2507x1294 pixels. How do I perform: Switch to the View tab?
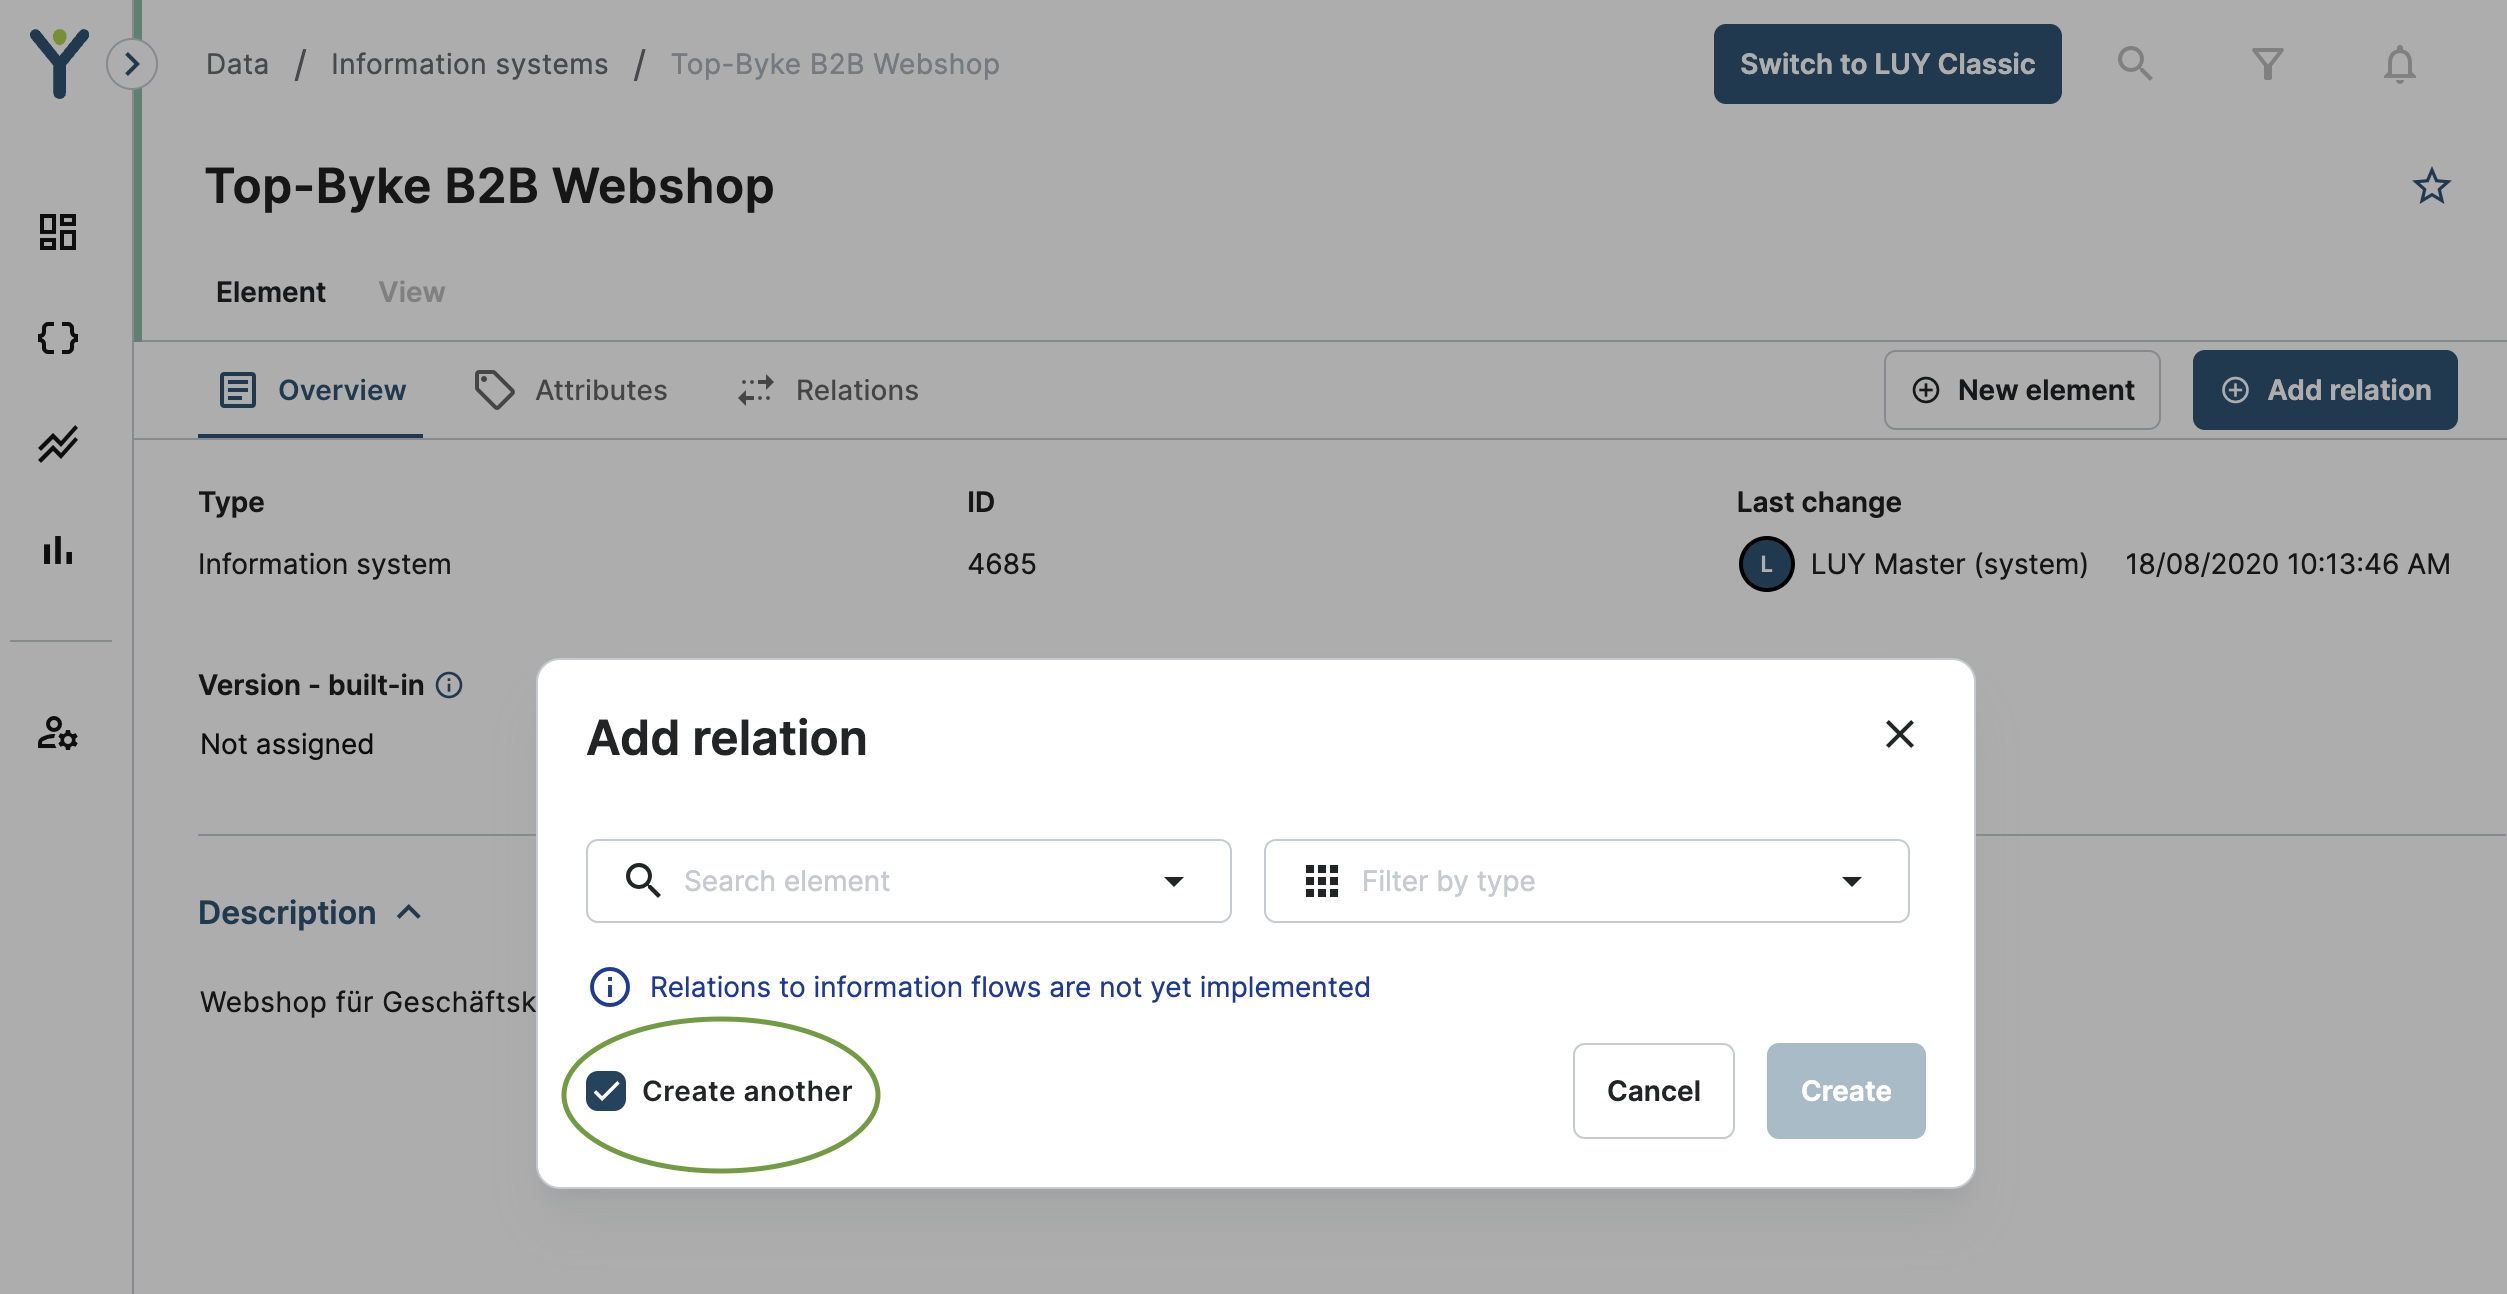411,292
